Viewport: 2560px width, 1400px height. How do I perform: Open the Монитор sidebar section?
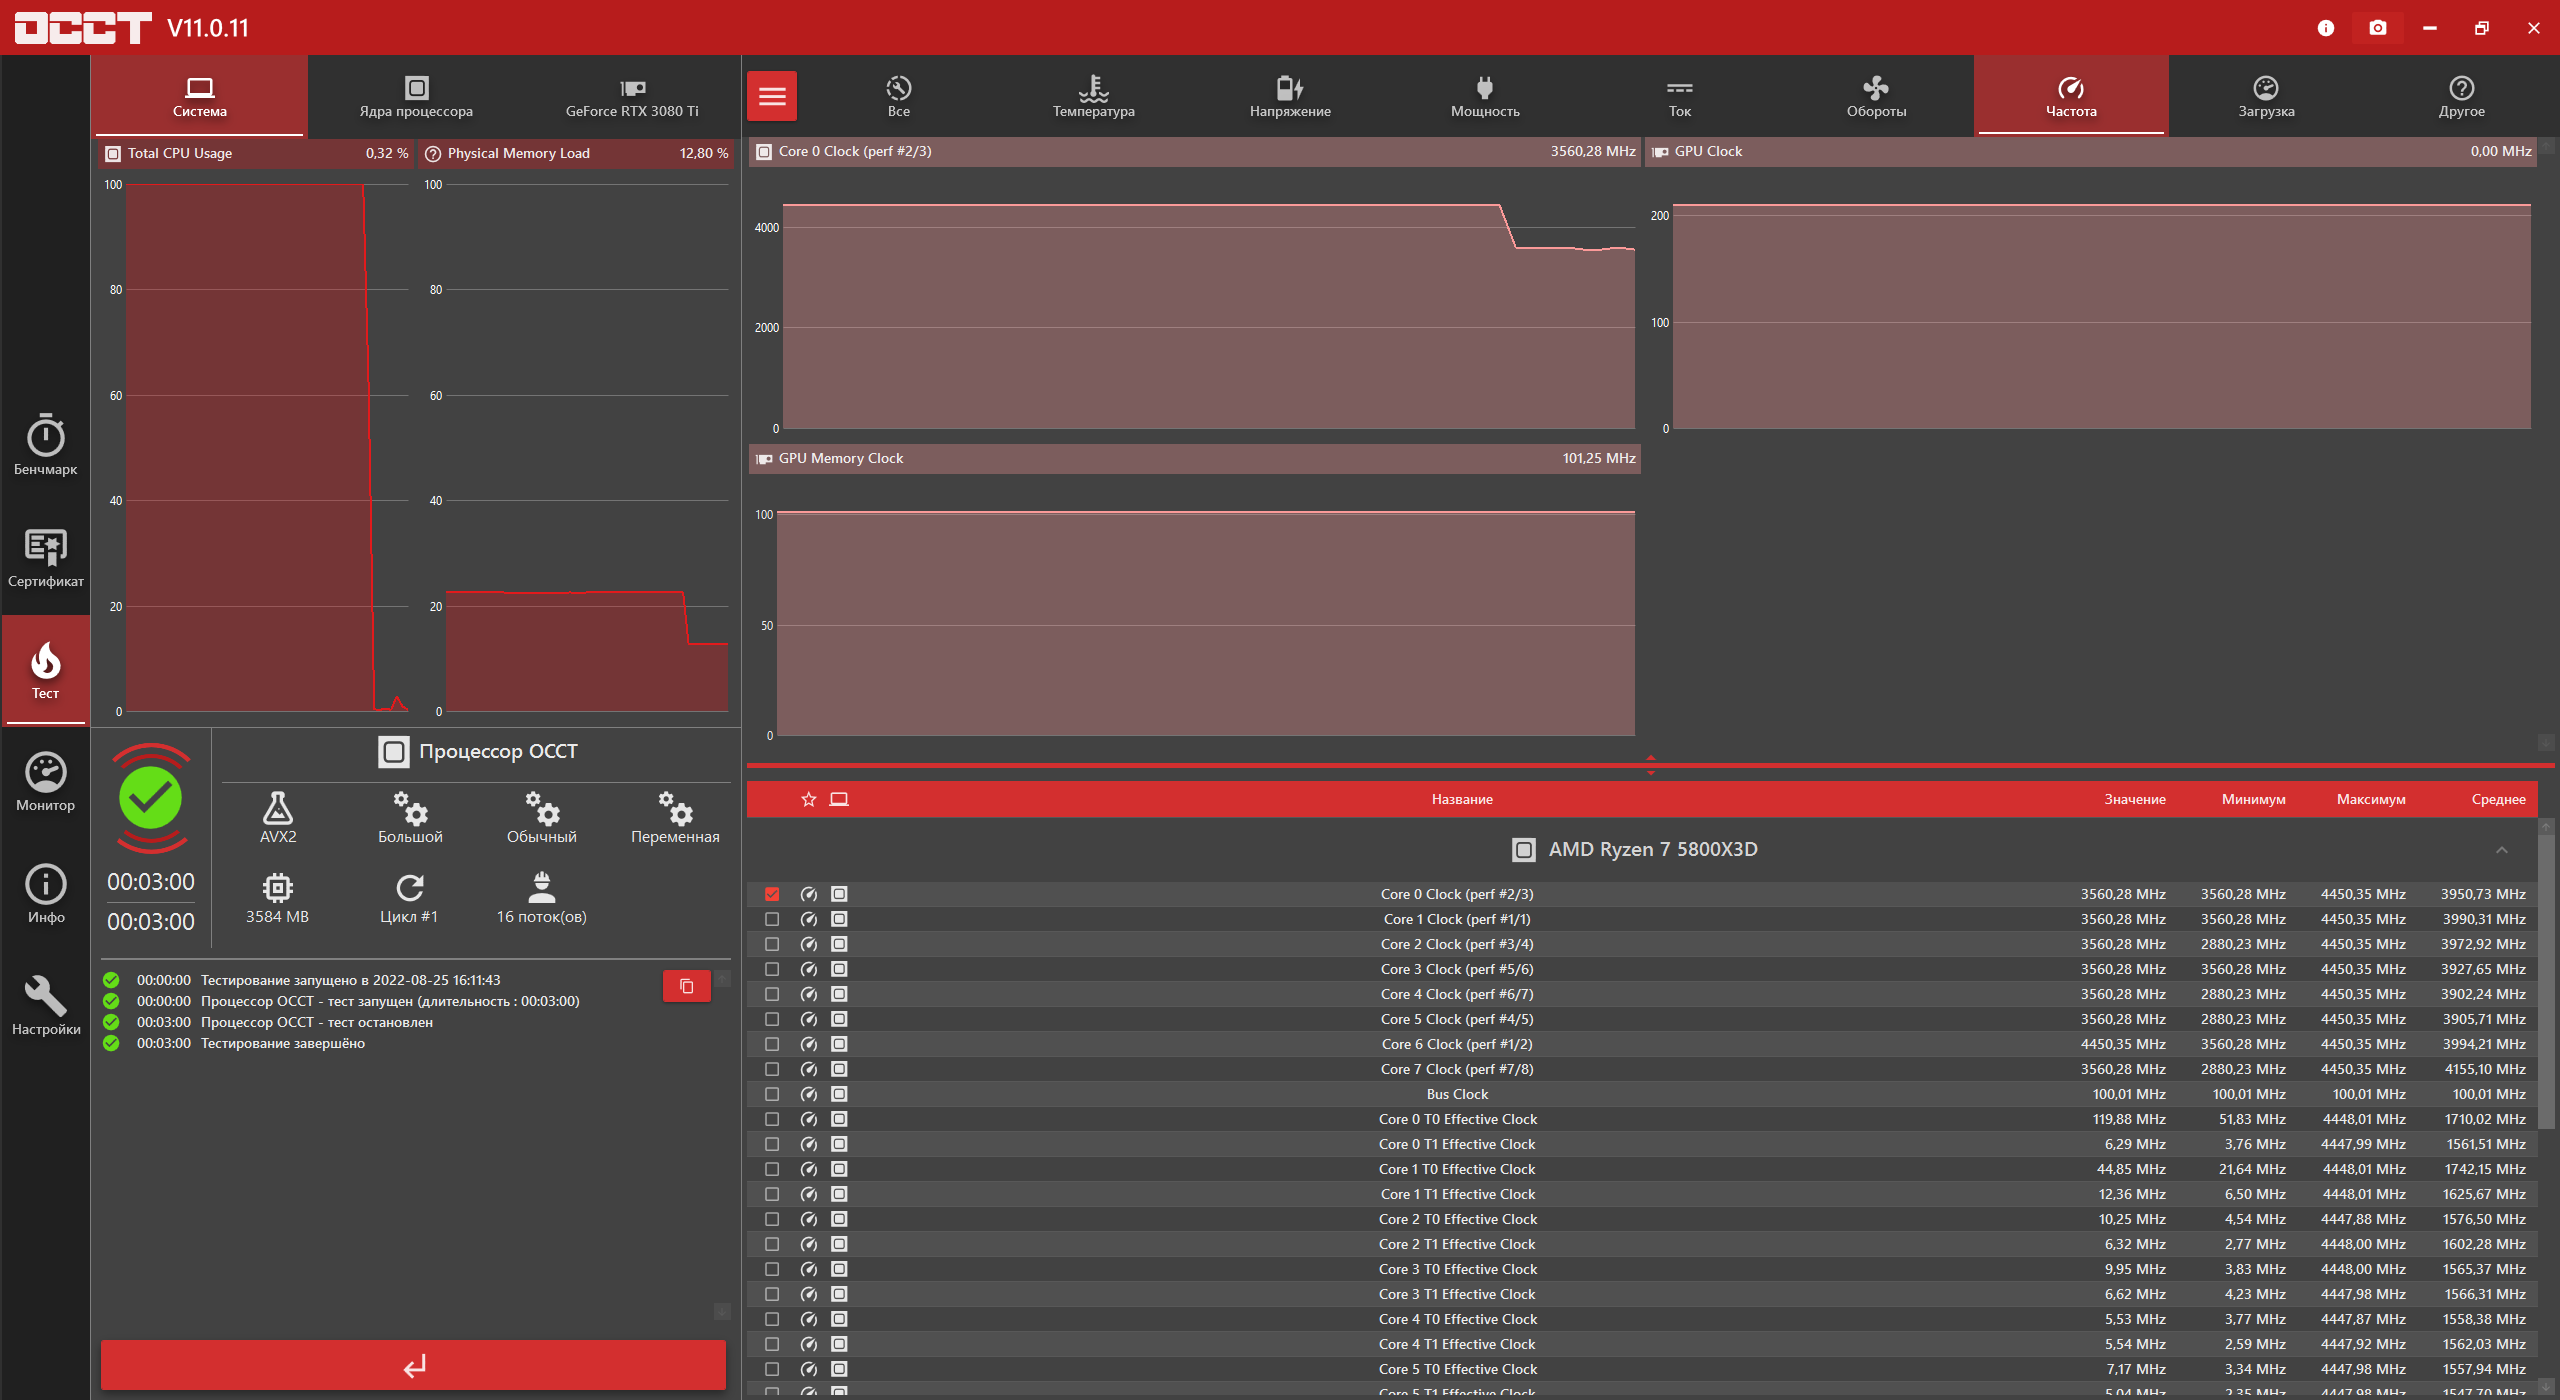click(x=45, y=781)
